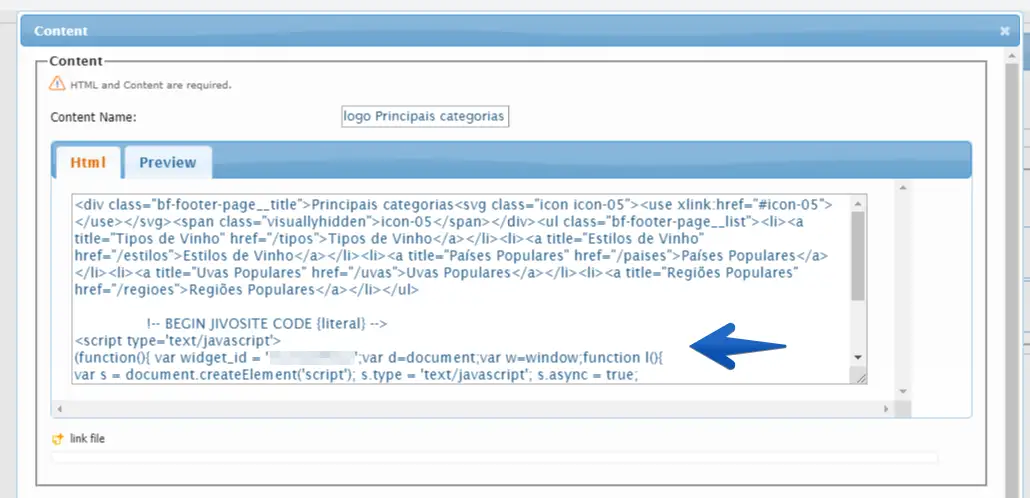Click the horizontal scrollbar left arrow
This screenshot has width=1030, height=498.
coord(59,409)
